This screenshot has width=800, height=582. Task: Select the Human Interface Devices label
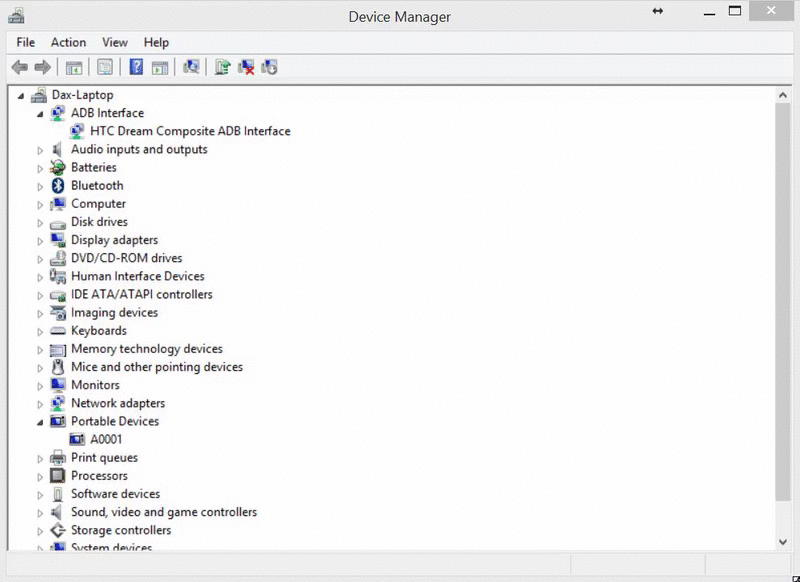[x=138, y=276]
